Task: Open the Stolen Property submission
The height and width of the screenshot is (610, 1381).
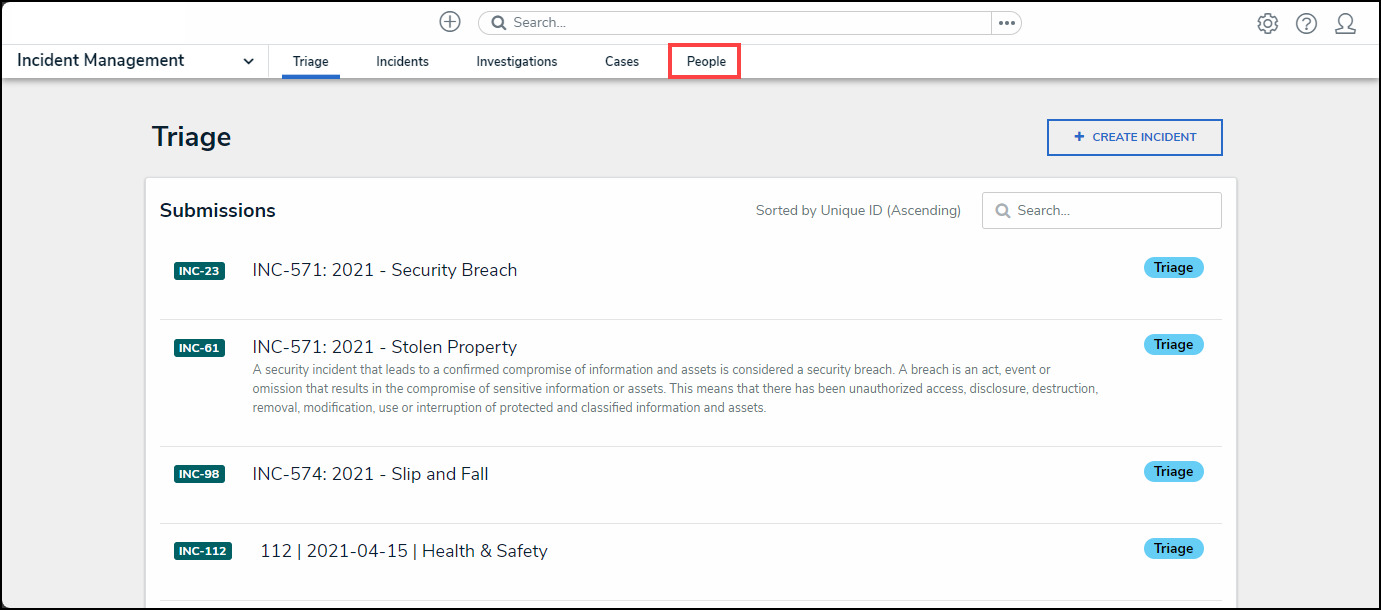Action: (x=385, y=347)
